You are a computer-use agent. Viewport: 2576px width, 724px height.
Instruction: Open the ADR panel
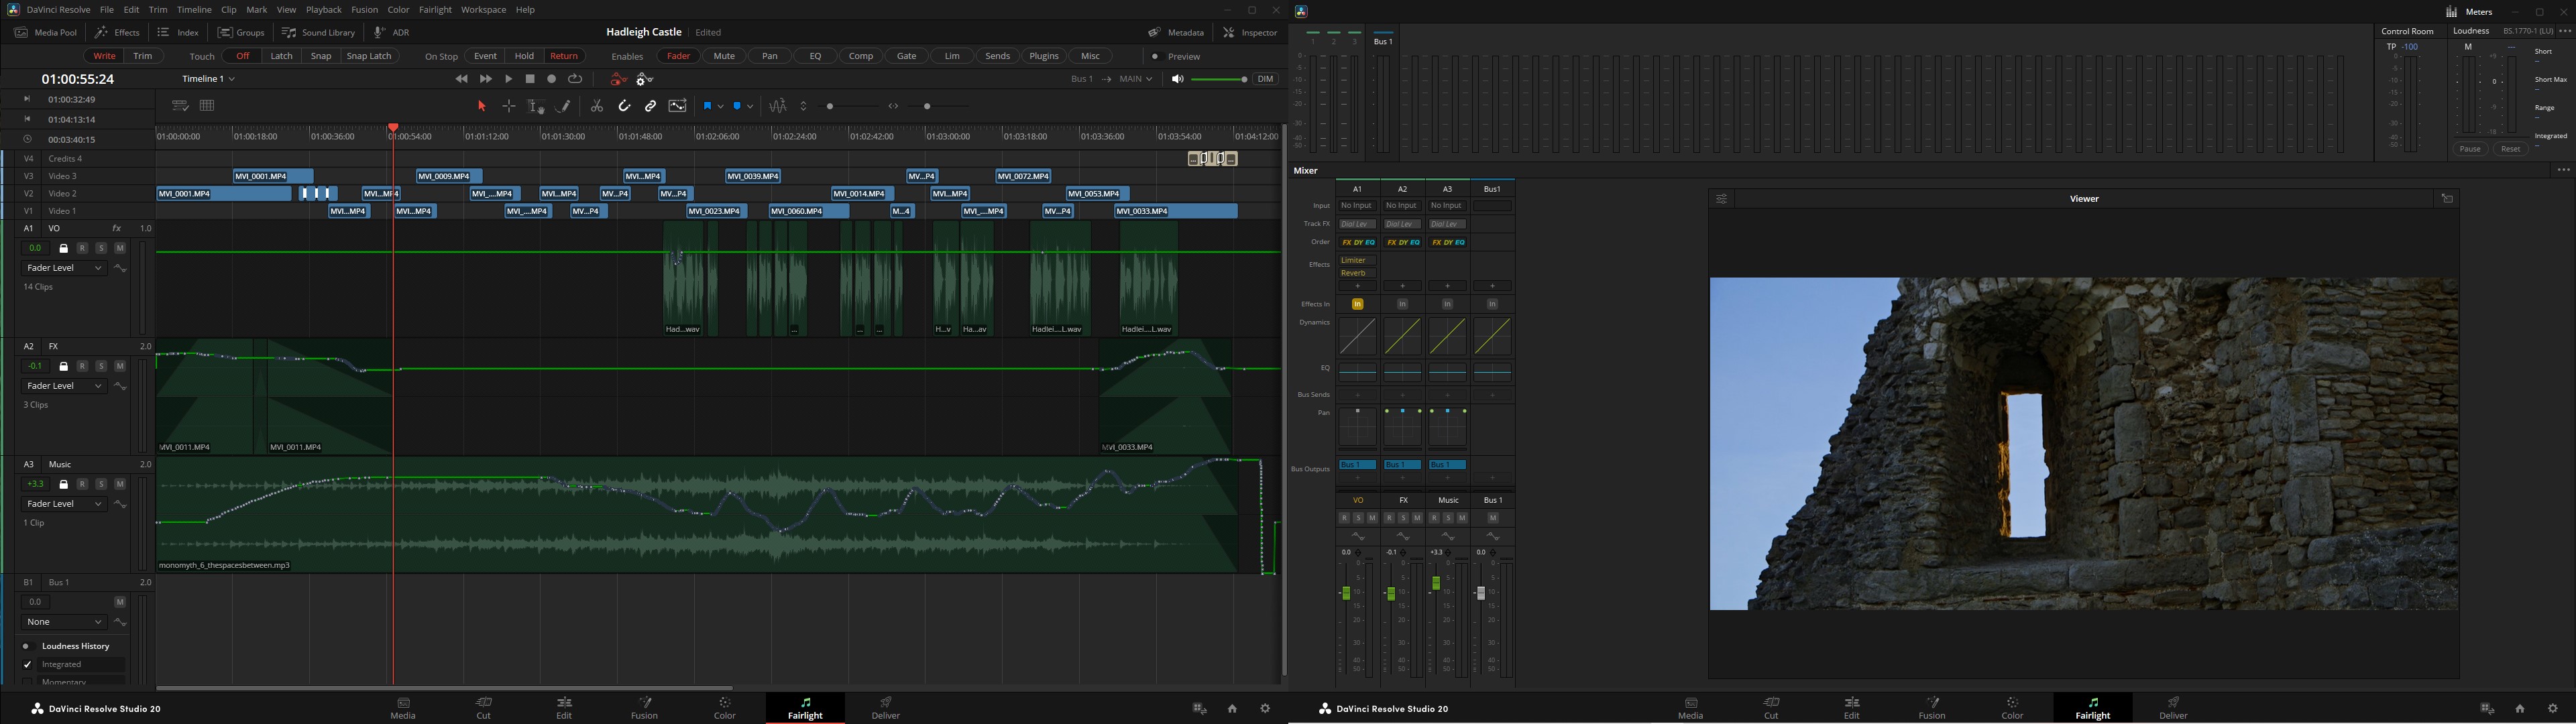point(392,33)
